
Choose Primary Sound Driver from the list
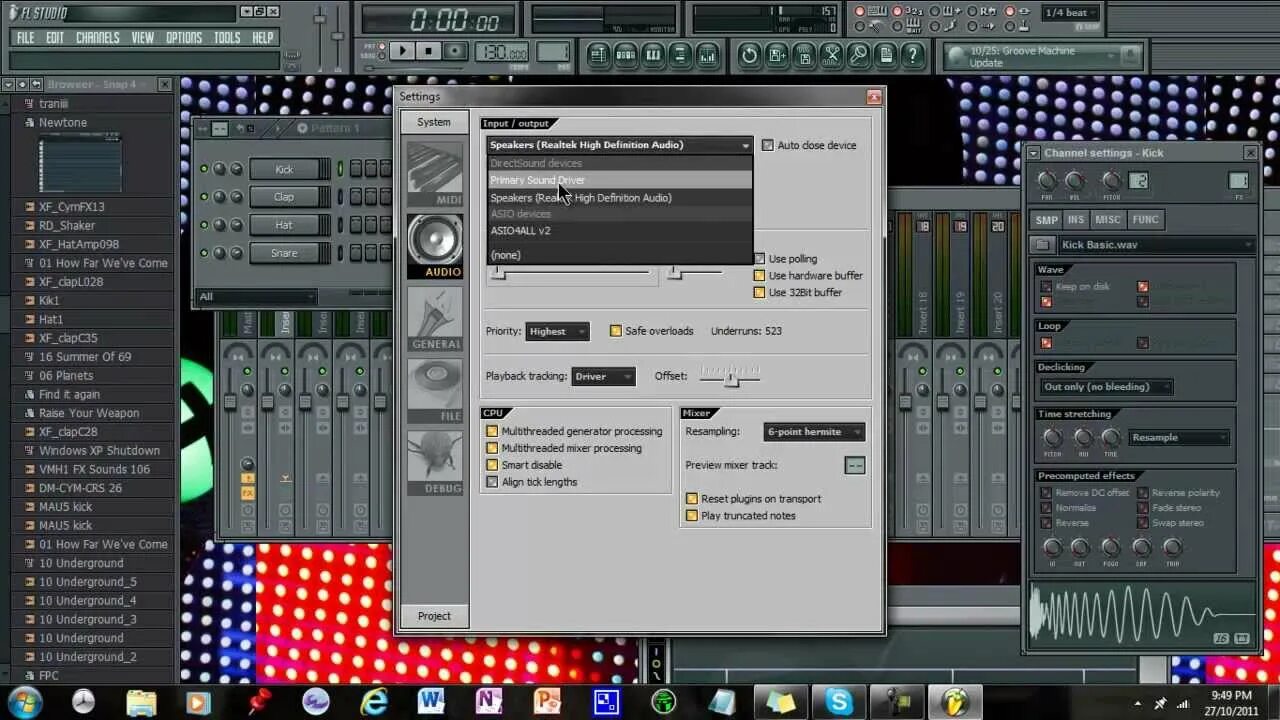tap(620, 180)
